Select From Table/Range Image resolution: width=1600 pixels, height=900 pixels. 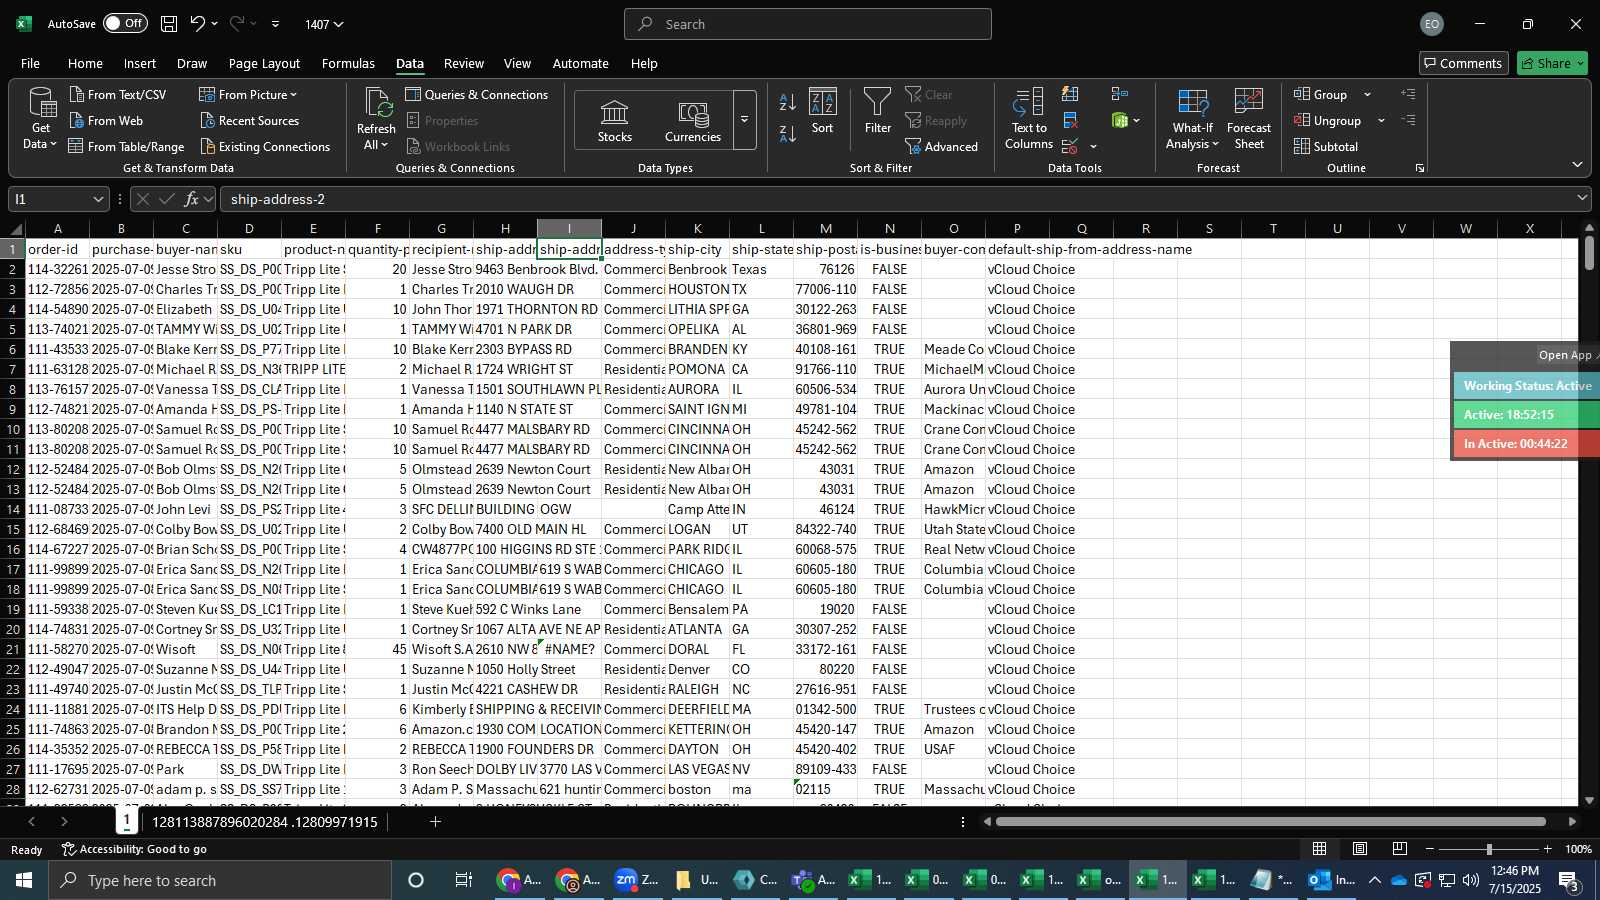[127, 146]
